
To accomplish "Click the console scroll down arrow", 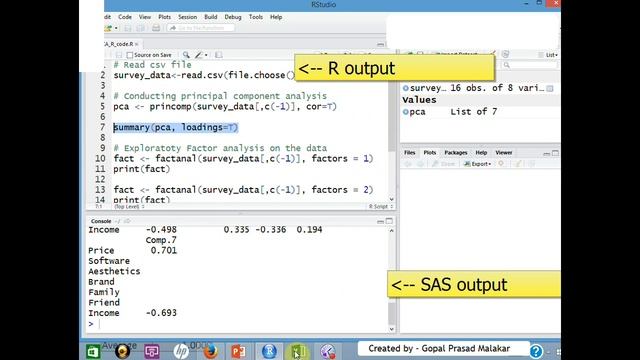I will [392, 329].
